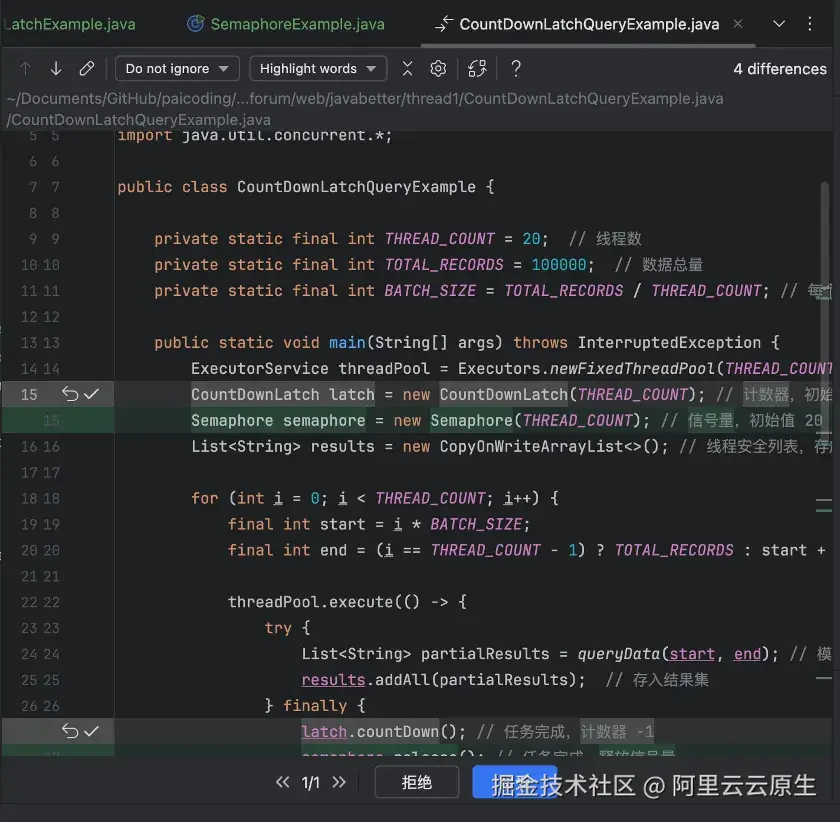The height and width of the screenshot is (822, 840).
Task: Jump to next difference arrow
Action: (56, 69)
